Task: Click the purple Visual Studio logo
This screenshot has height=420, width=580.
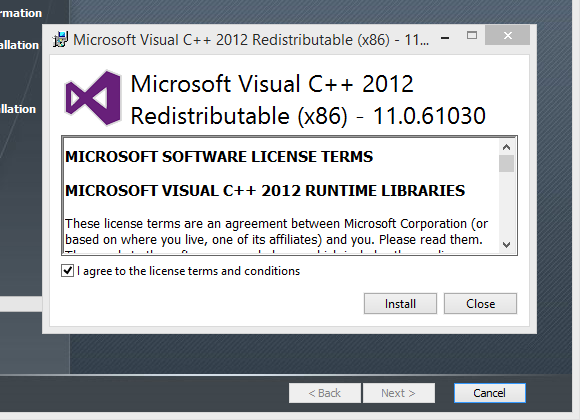Action: point(93,98)
